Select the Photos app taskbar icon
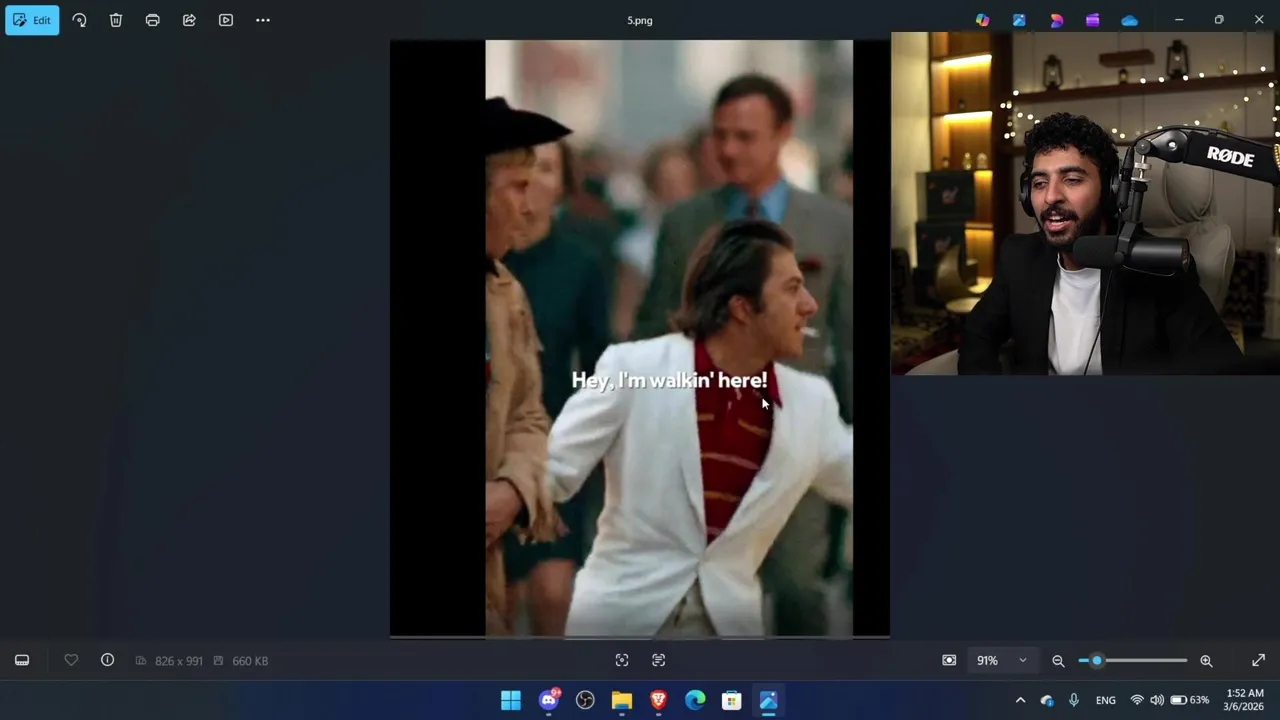 (768, 700)
